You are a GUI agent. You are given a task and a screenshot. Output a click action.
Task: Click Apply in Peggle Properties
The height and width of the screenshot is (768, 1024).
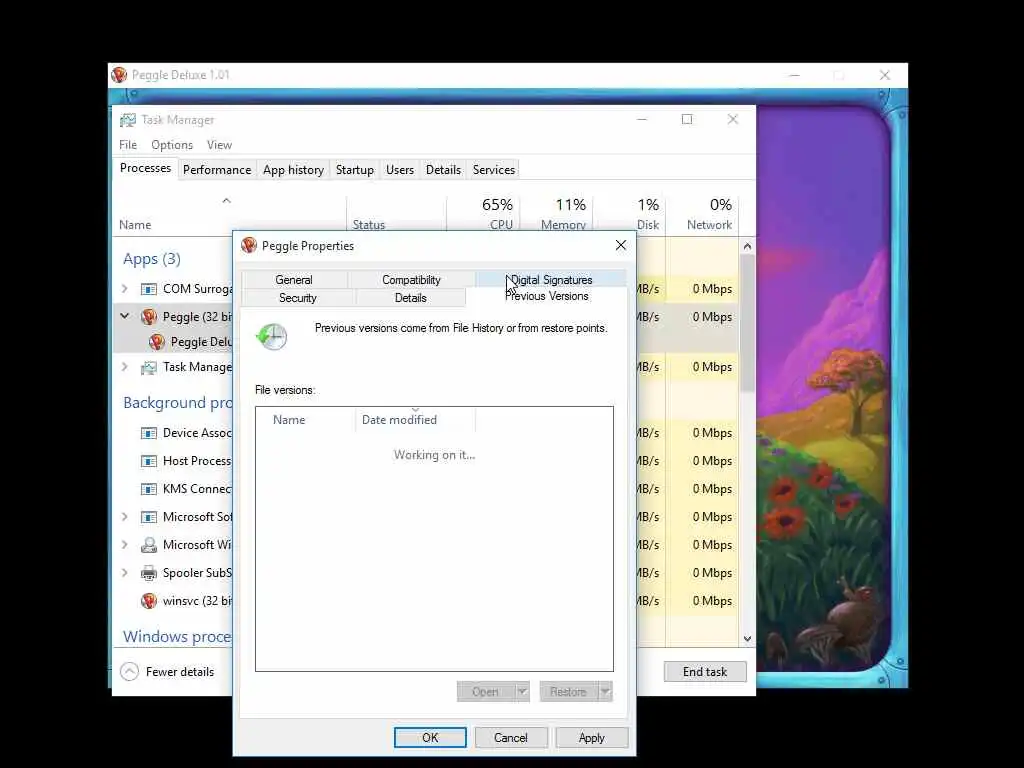(592, 737)
